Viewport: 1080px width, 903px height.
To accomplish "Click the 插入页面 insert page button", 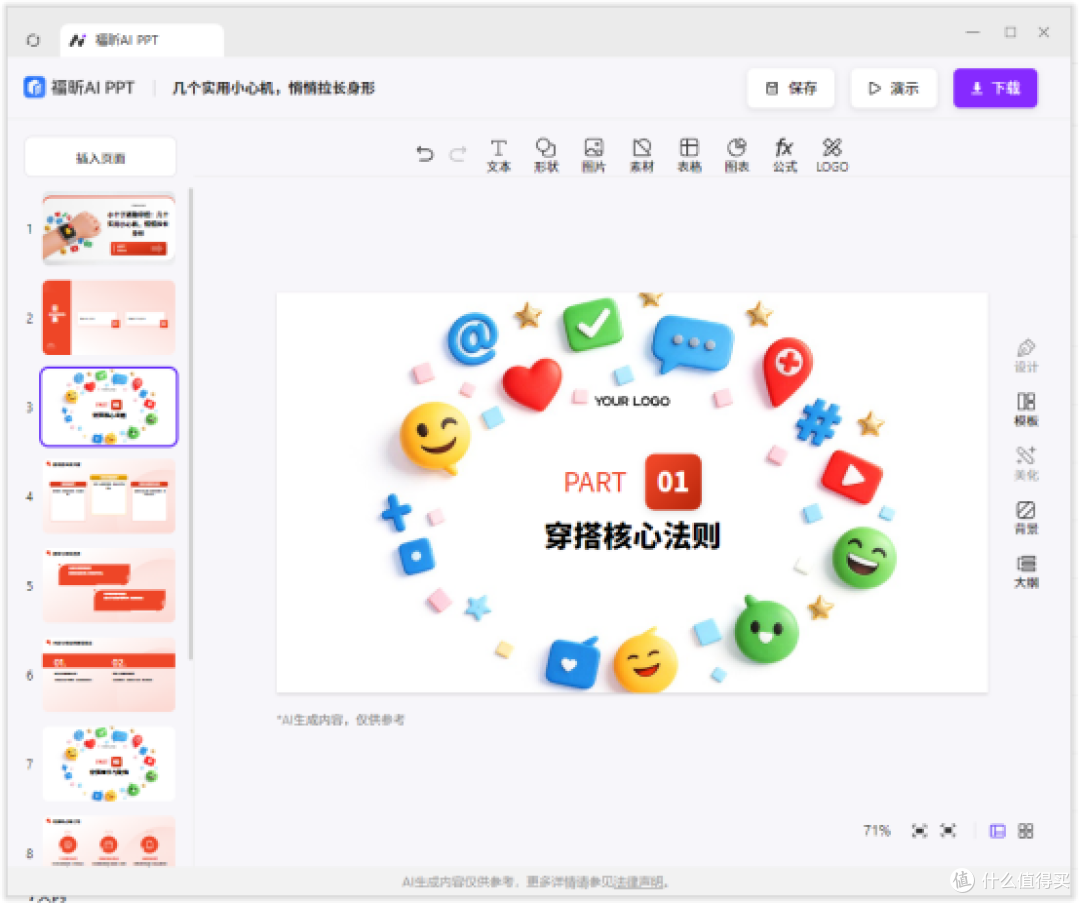I will coord(101,158).
